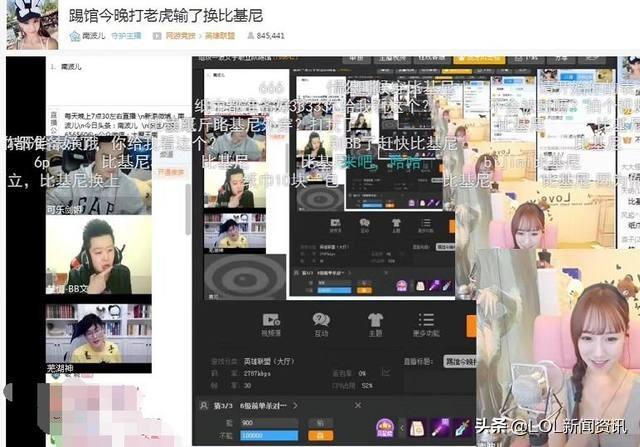Screen dimensions: 640x447
Task: Click the streamer name 南波儿 in header
Action: [x=94, y=35]
